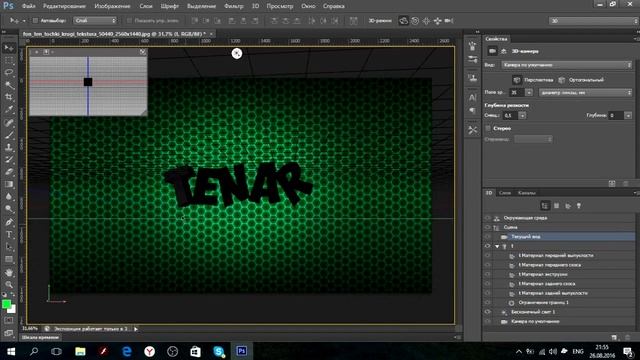640x360 pixels.
Task: Open the Фильтр menu
Action: click(x=233, y=6)
